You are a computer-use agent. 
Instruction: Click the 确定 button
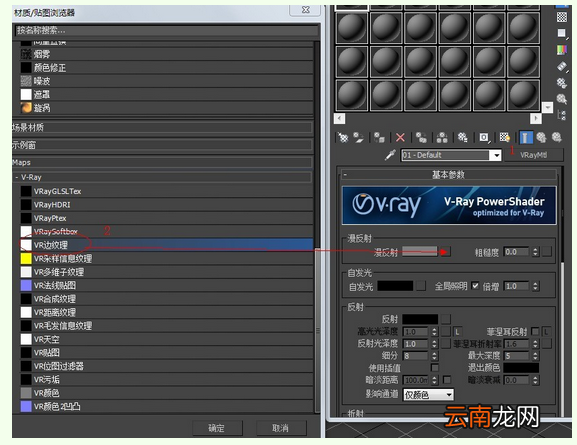pos(216,428)
